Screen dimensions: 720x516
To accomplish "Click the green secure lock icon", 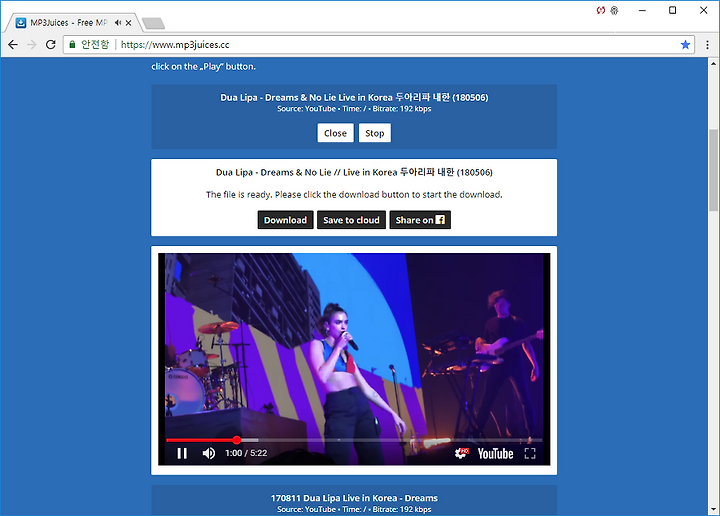I will pyautogui.click(x=72, y=45).
